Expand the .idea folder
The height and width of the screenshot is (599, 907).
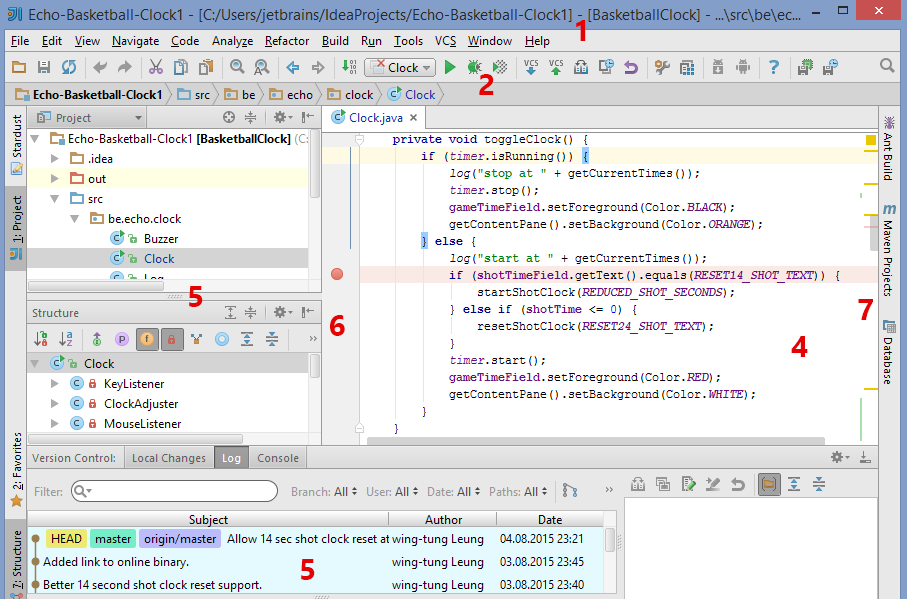point(55,158)
